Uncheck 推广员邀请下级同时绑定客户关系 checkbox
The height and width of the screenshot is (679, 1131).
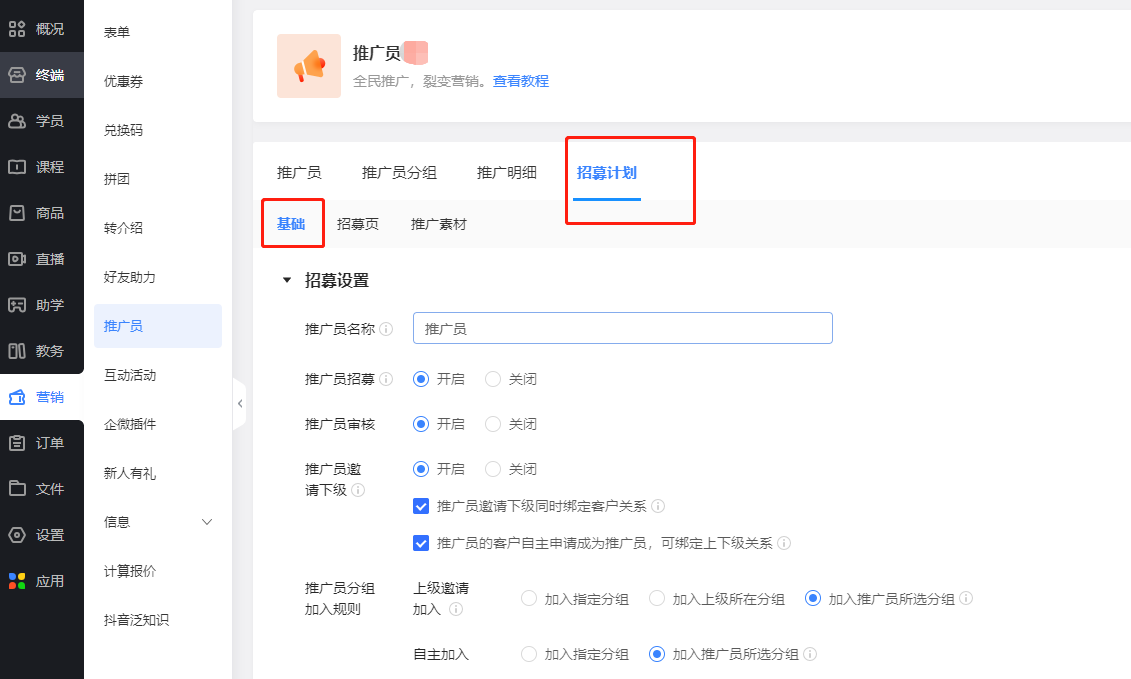[x=421, y=506]
